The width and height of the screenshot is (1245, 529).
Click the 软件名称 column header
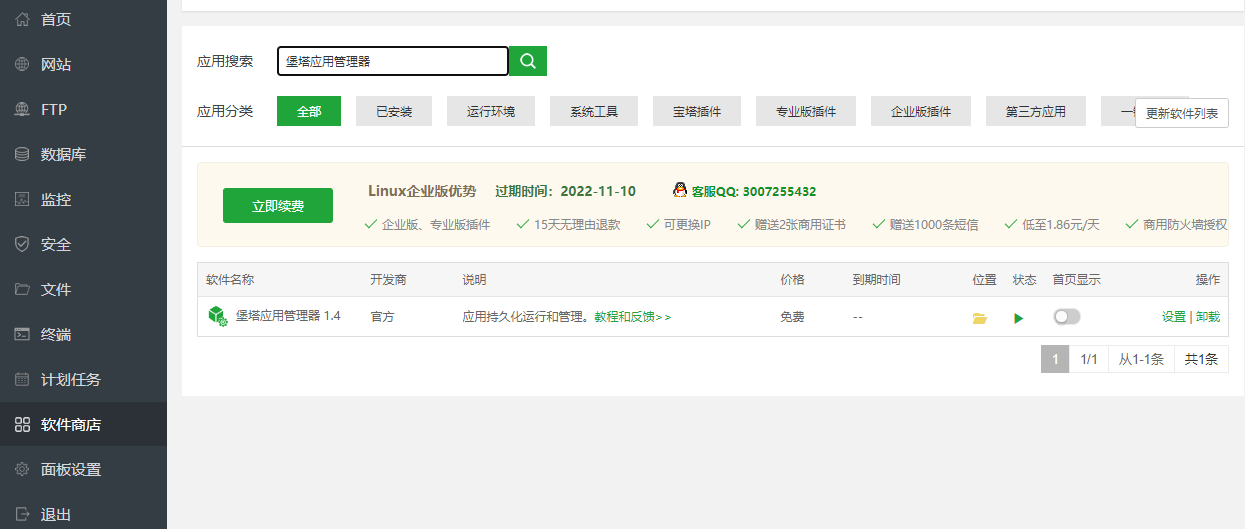[230, 280]
